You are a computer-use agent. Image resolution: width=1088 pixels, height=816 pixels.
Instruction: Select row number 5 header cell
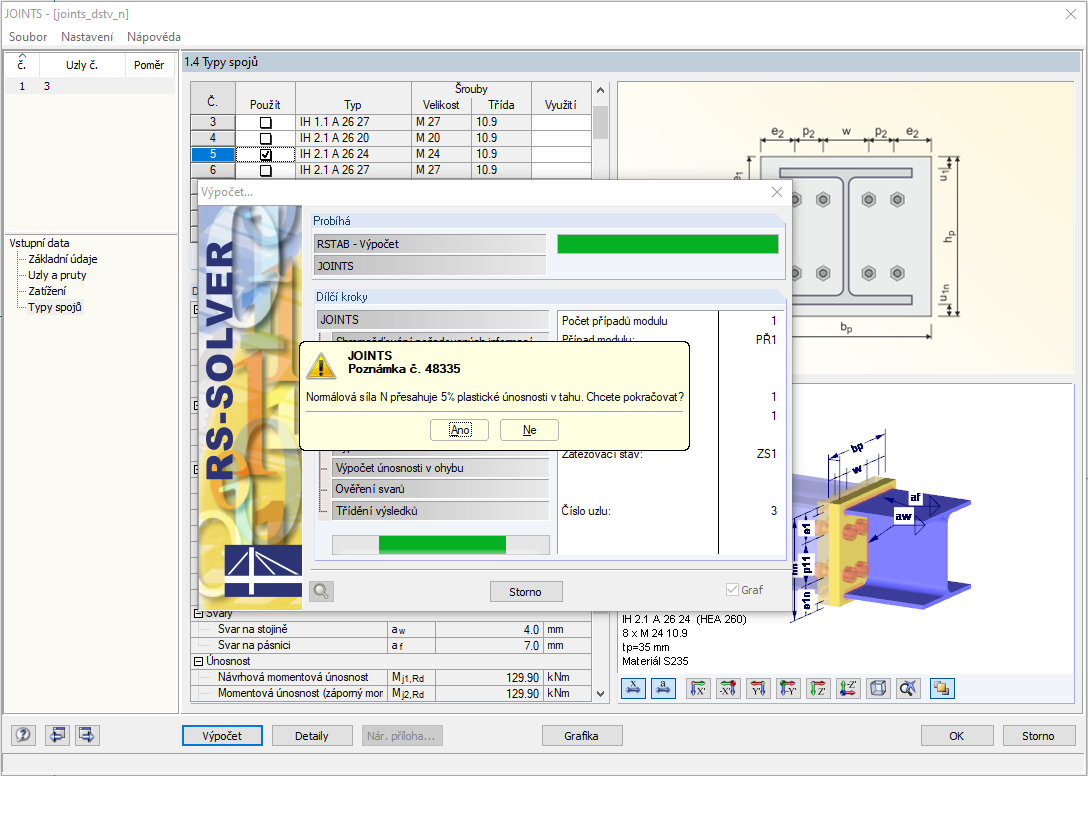213,154
